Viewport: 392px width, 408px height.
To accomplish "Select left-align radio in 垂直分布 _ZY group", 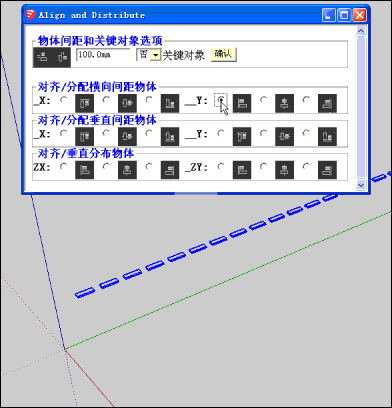I will 221,166.
